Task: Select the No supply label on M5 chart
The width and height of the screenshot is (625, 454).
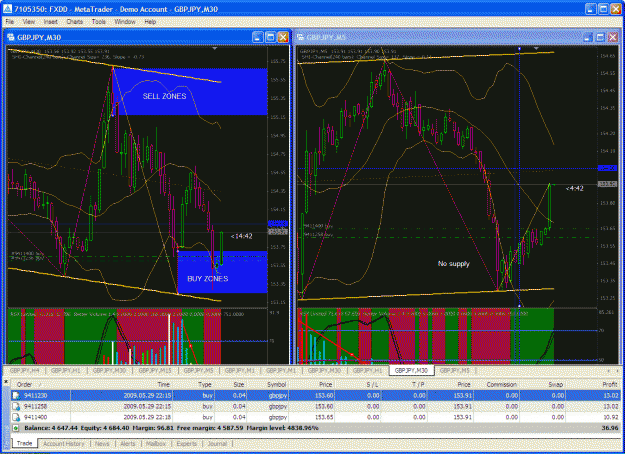Action: [454, 263]
